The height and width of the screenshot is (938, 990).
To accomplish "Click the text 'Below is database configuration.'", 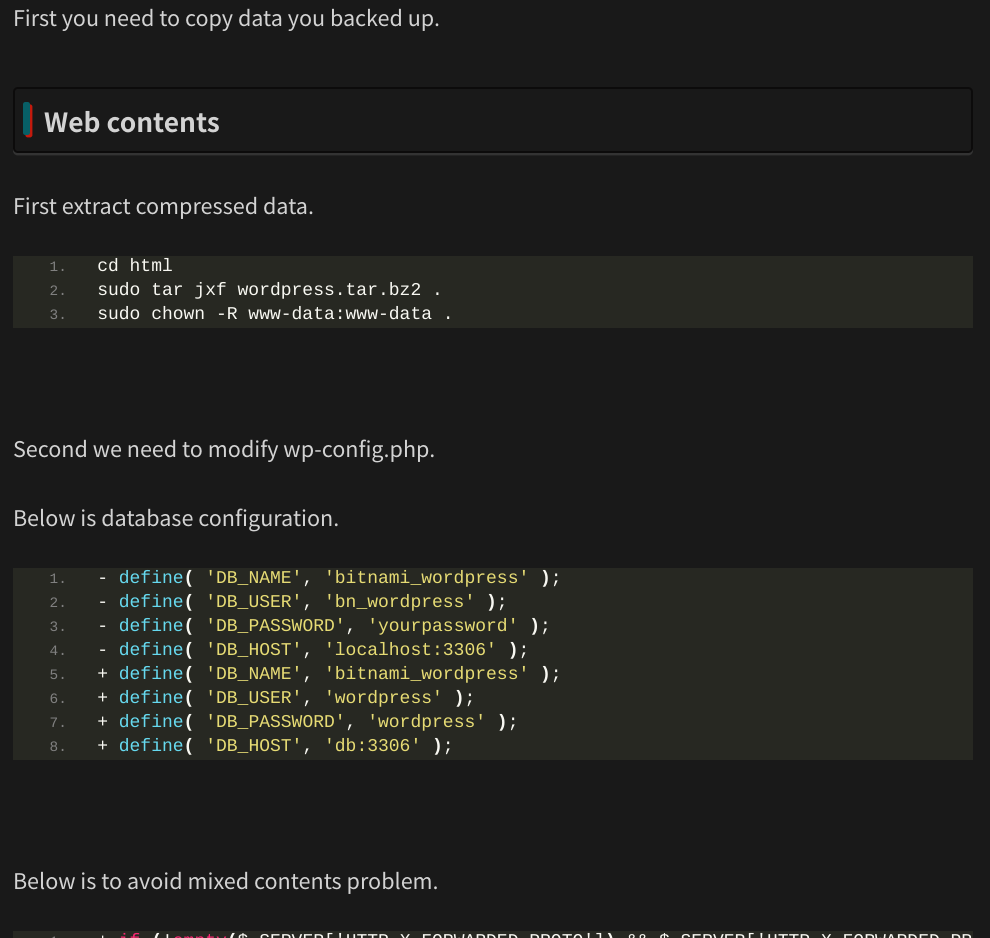I will (176, 518).
